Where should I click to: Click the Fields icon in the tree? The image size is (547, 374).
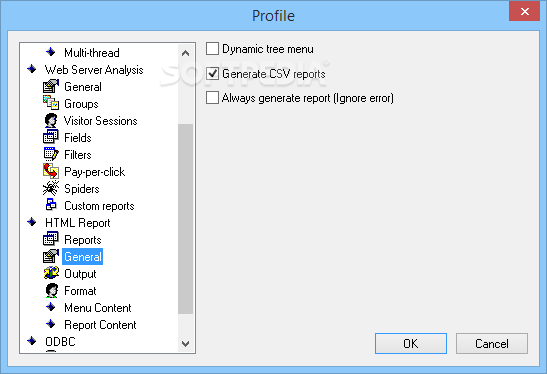click(51, 137)
